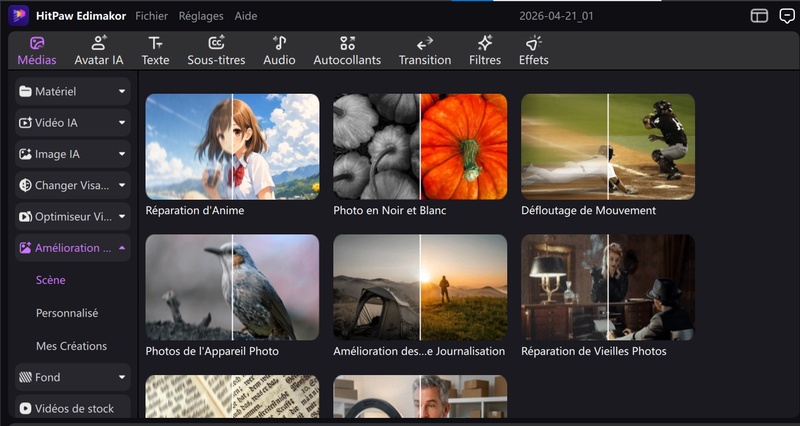Viewport: 800px width, 426px height.
Task: Expand the Image IA dropdown arrow
Action: (122, 154)
